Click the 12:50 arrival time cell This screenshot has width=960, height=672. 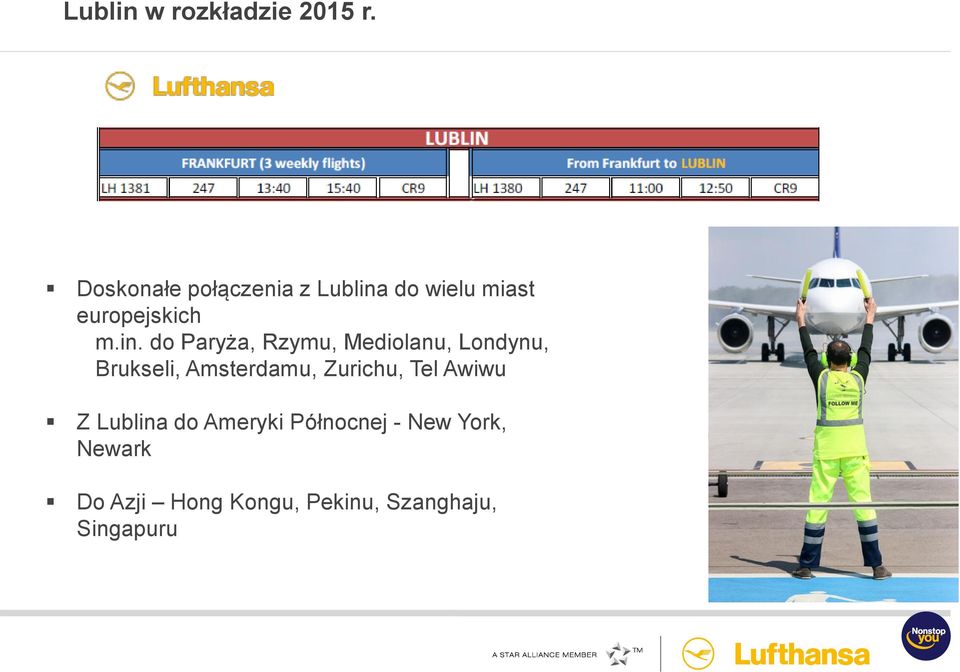pos(715,188)
